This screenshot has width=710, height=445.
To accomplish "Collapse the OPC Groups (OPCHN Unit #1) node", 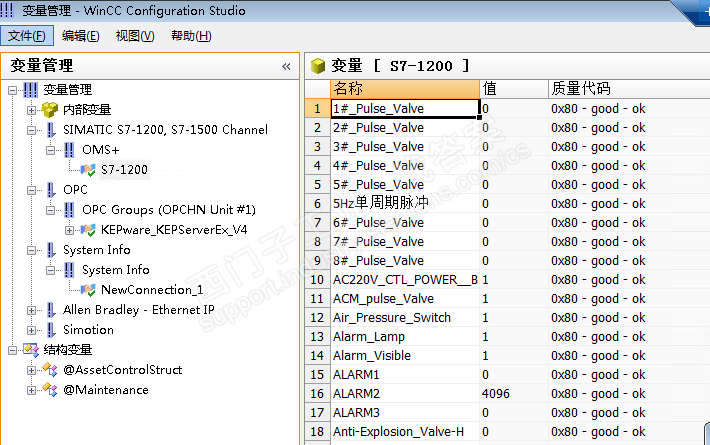I will coord(50,210).
